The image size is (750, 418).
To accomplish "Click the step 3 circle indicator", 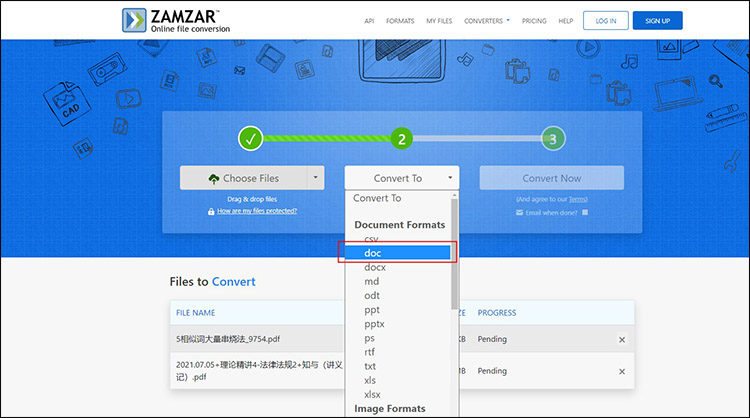I will click(x=553, y=139).
